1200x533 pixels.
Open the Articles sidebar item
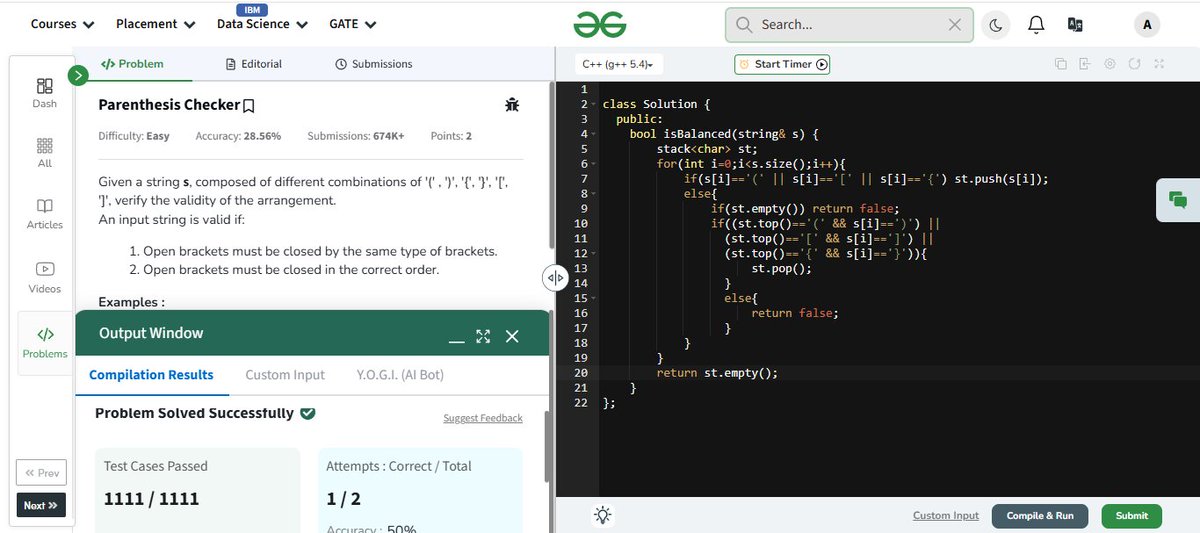click(x=45, y=214)
